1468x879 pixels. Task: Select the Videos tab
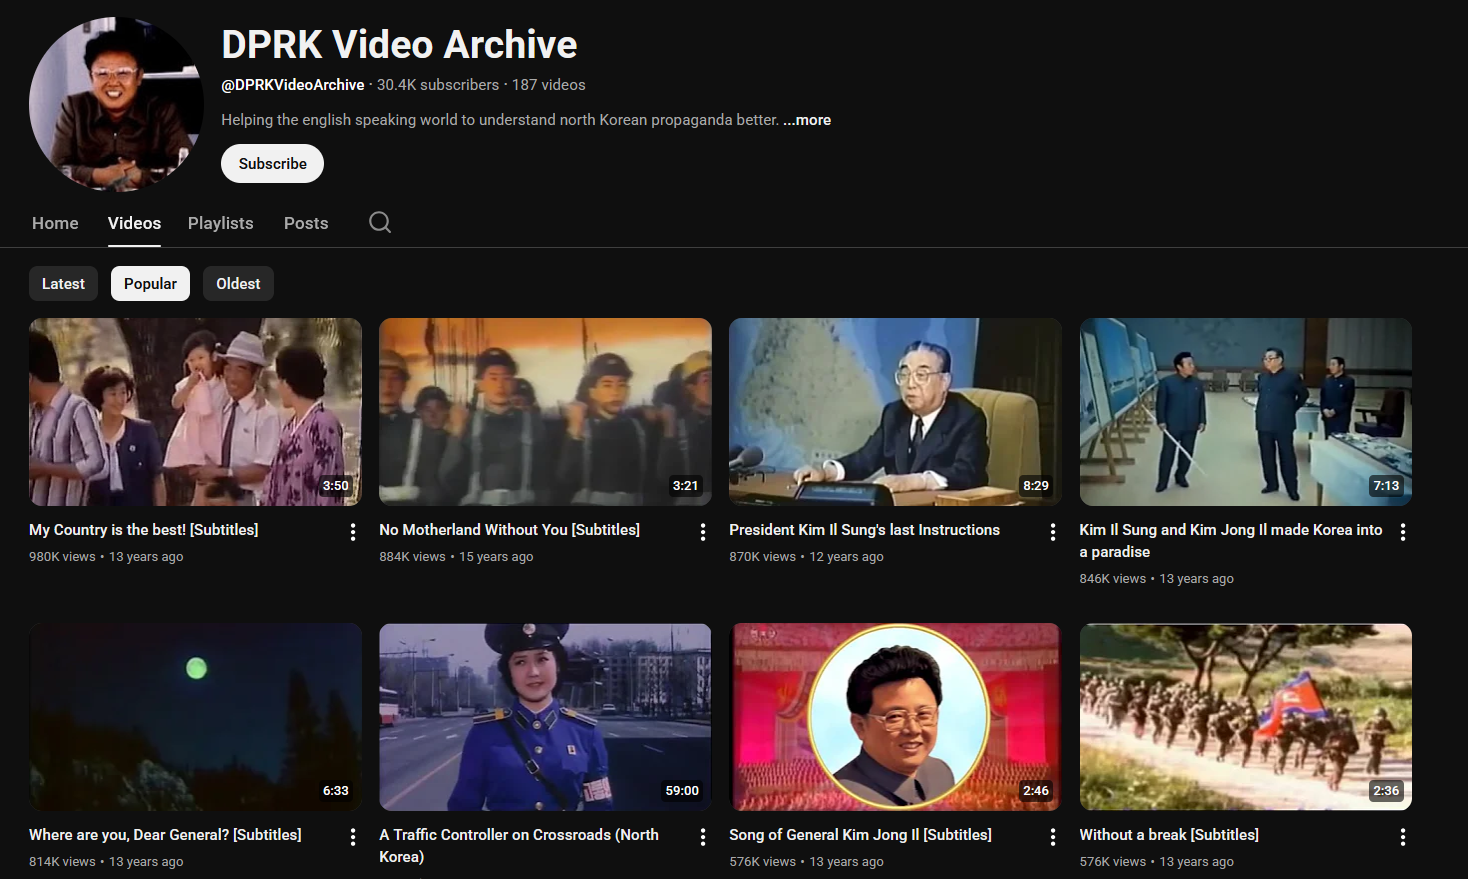pos(134,223)
